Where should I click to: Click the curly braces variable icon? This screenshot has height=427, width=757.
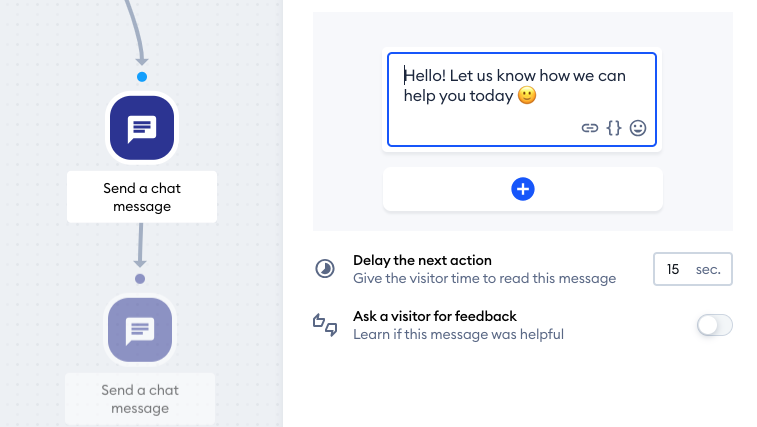click(x=614, y=128)
